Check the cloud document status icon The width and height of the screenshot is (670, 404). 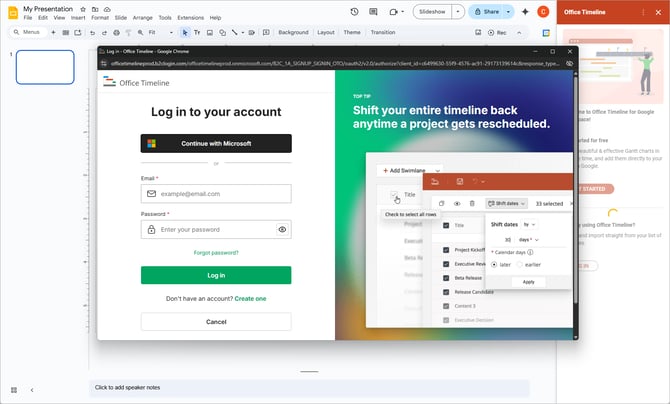click(x=107, y=9)
